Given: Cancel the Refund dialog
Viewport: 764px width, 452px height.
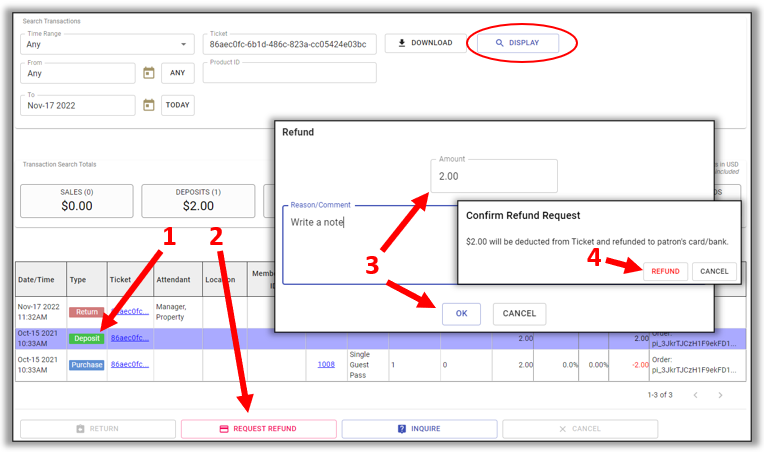Looking at the screenshot, I should pyautogui.click(x=519, y=313).
